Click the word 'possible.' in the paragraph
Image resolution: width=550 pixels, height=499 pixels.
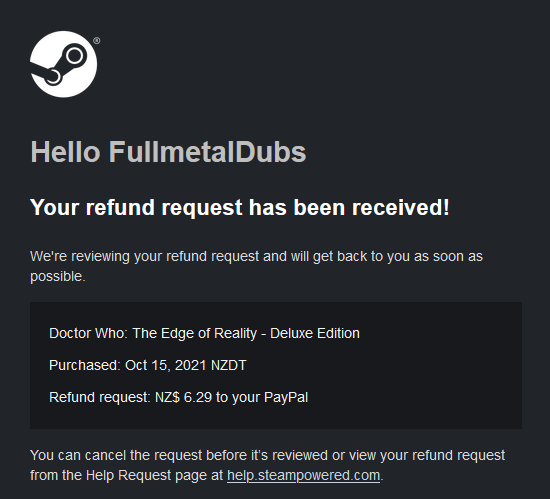[58, 277]
